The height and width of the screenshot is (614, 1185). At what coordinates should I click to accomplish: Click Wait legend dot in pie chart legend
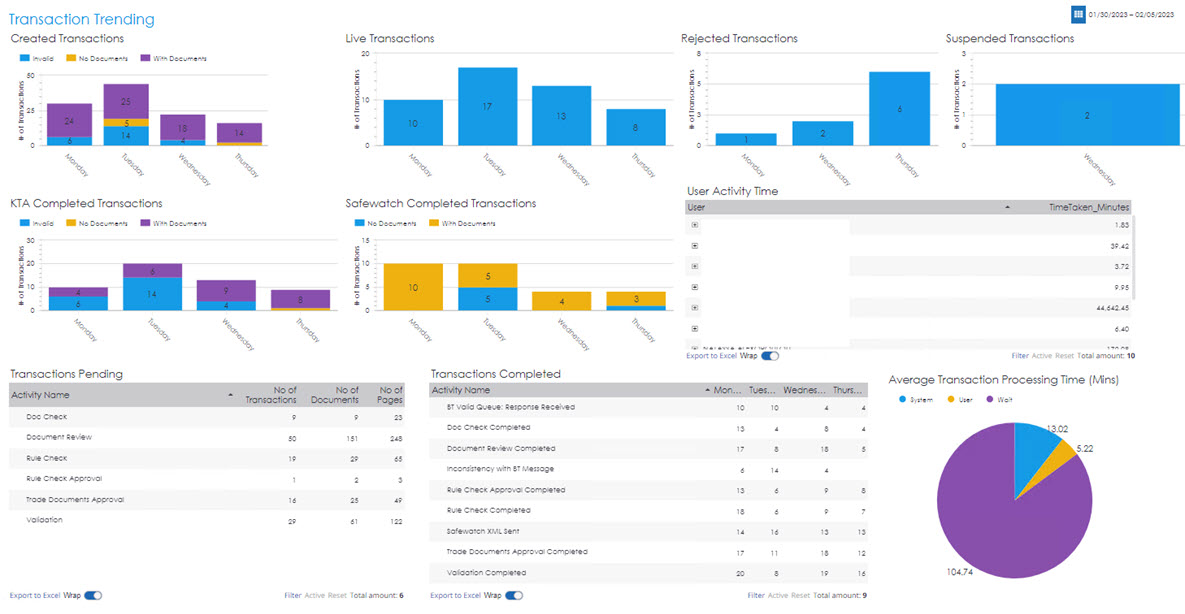1016,398
